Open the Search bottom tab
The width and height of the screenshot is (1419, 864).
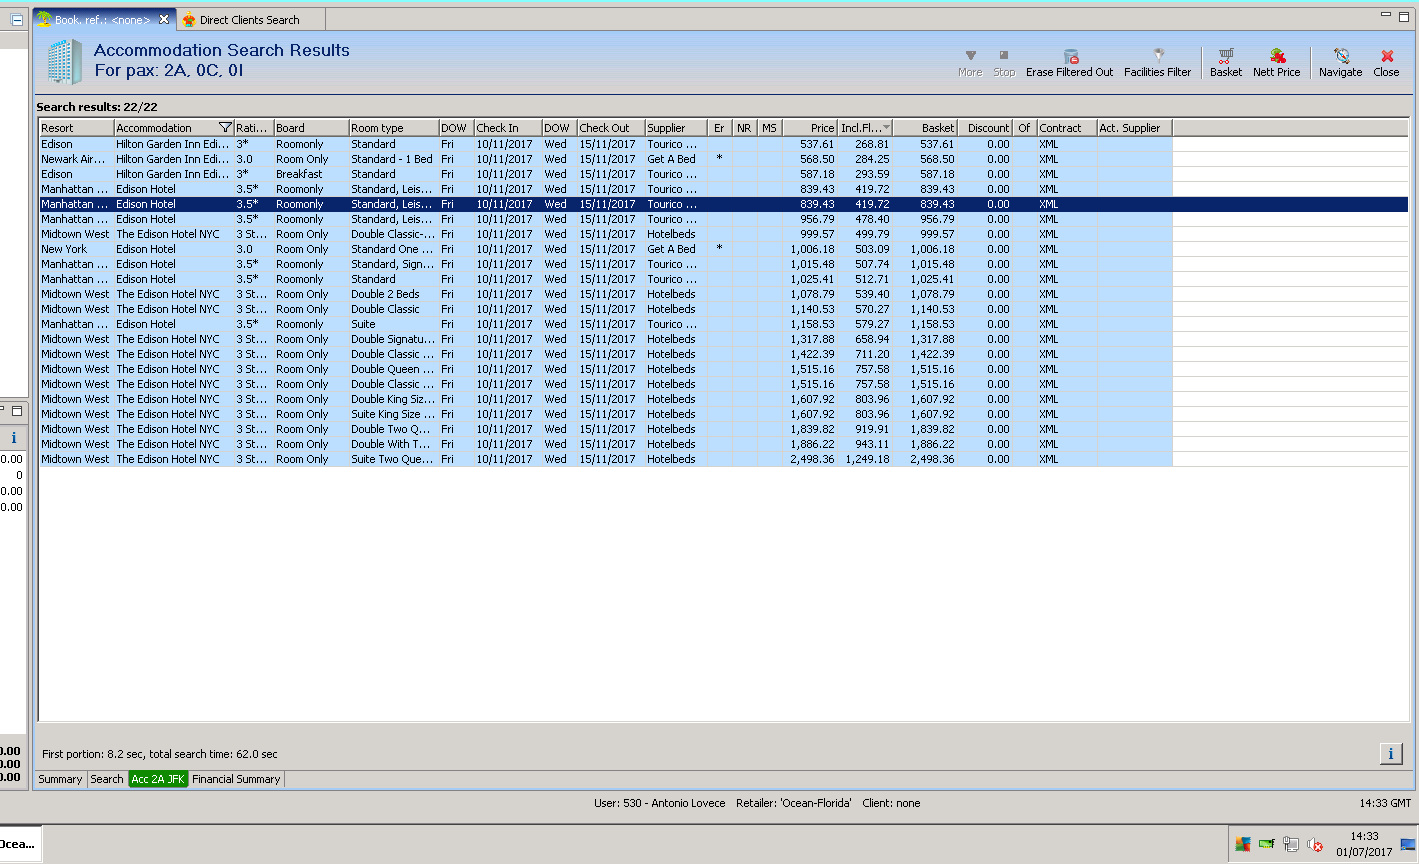click(107, 779)
